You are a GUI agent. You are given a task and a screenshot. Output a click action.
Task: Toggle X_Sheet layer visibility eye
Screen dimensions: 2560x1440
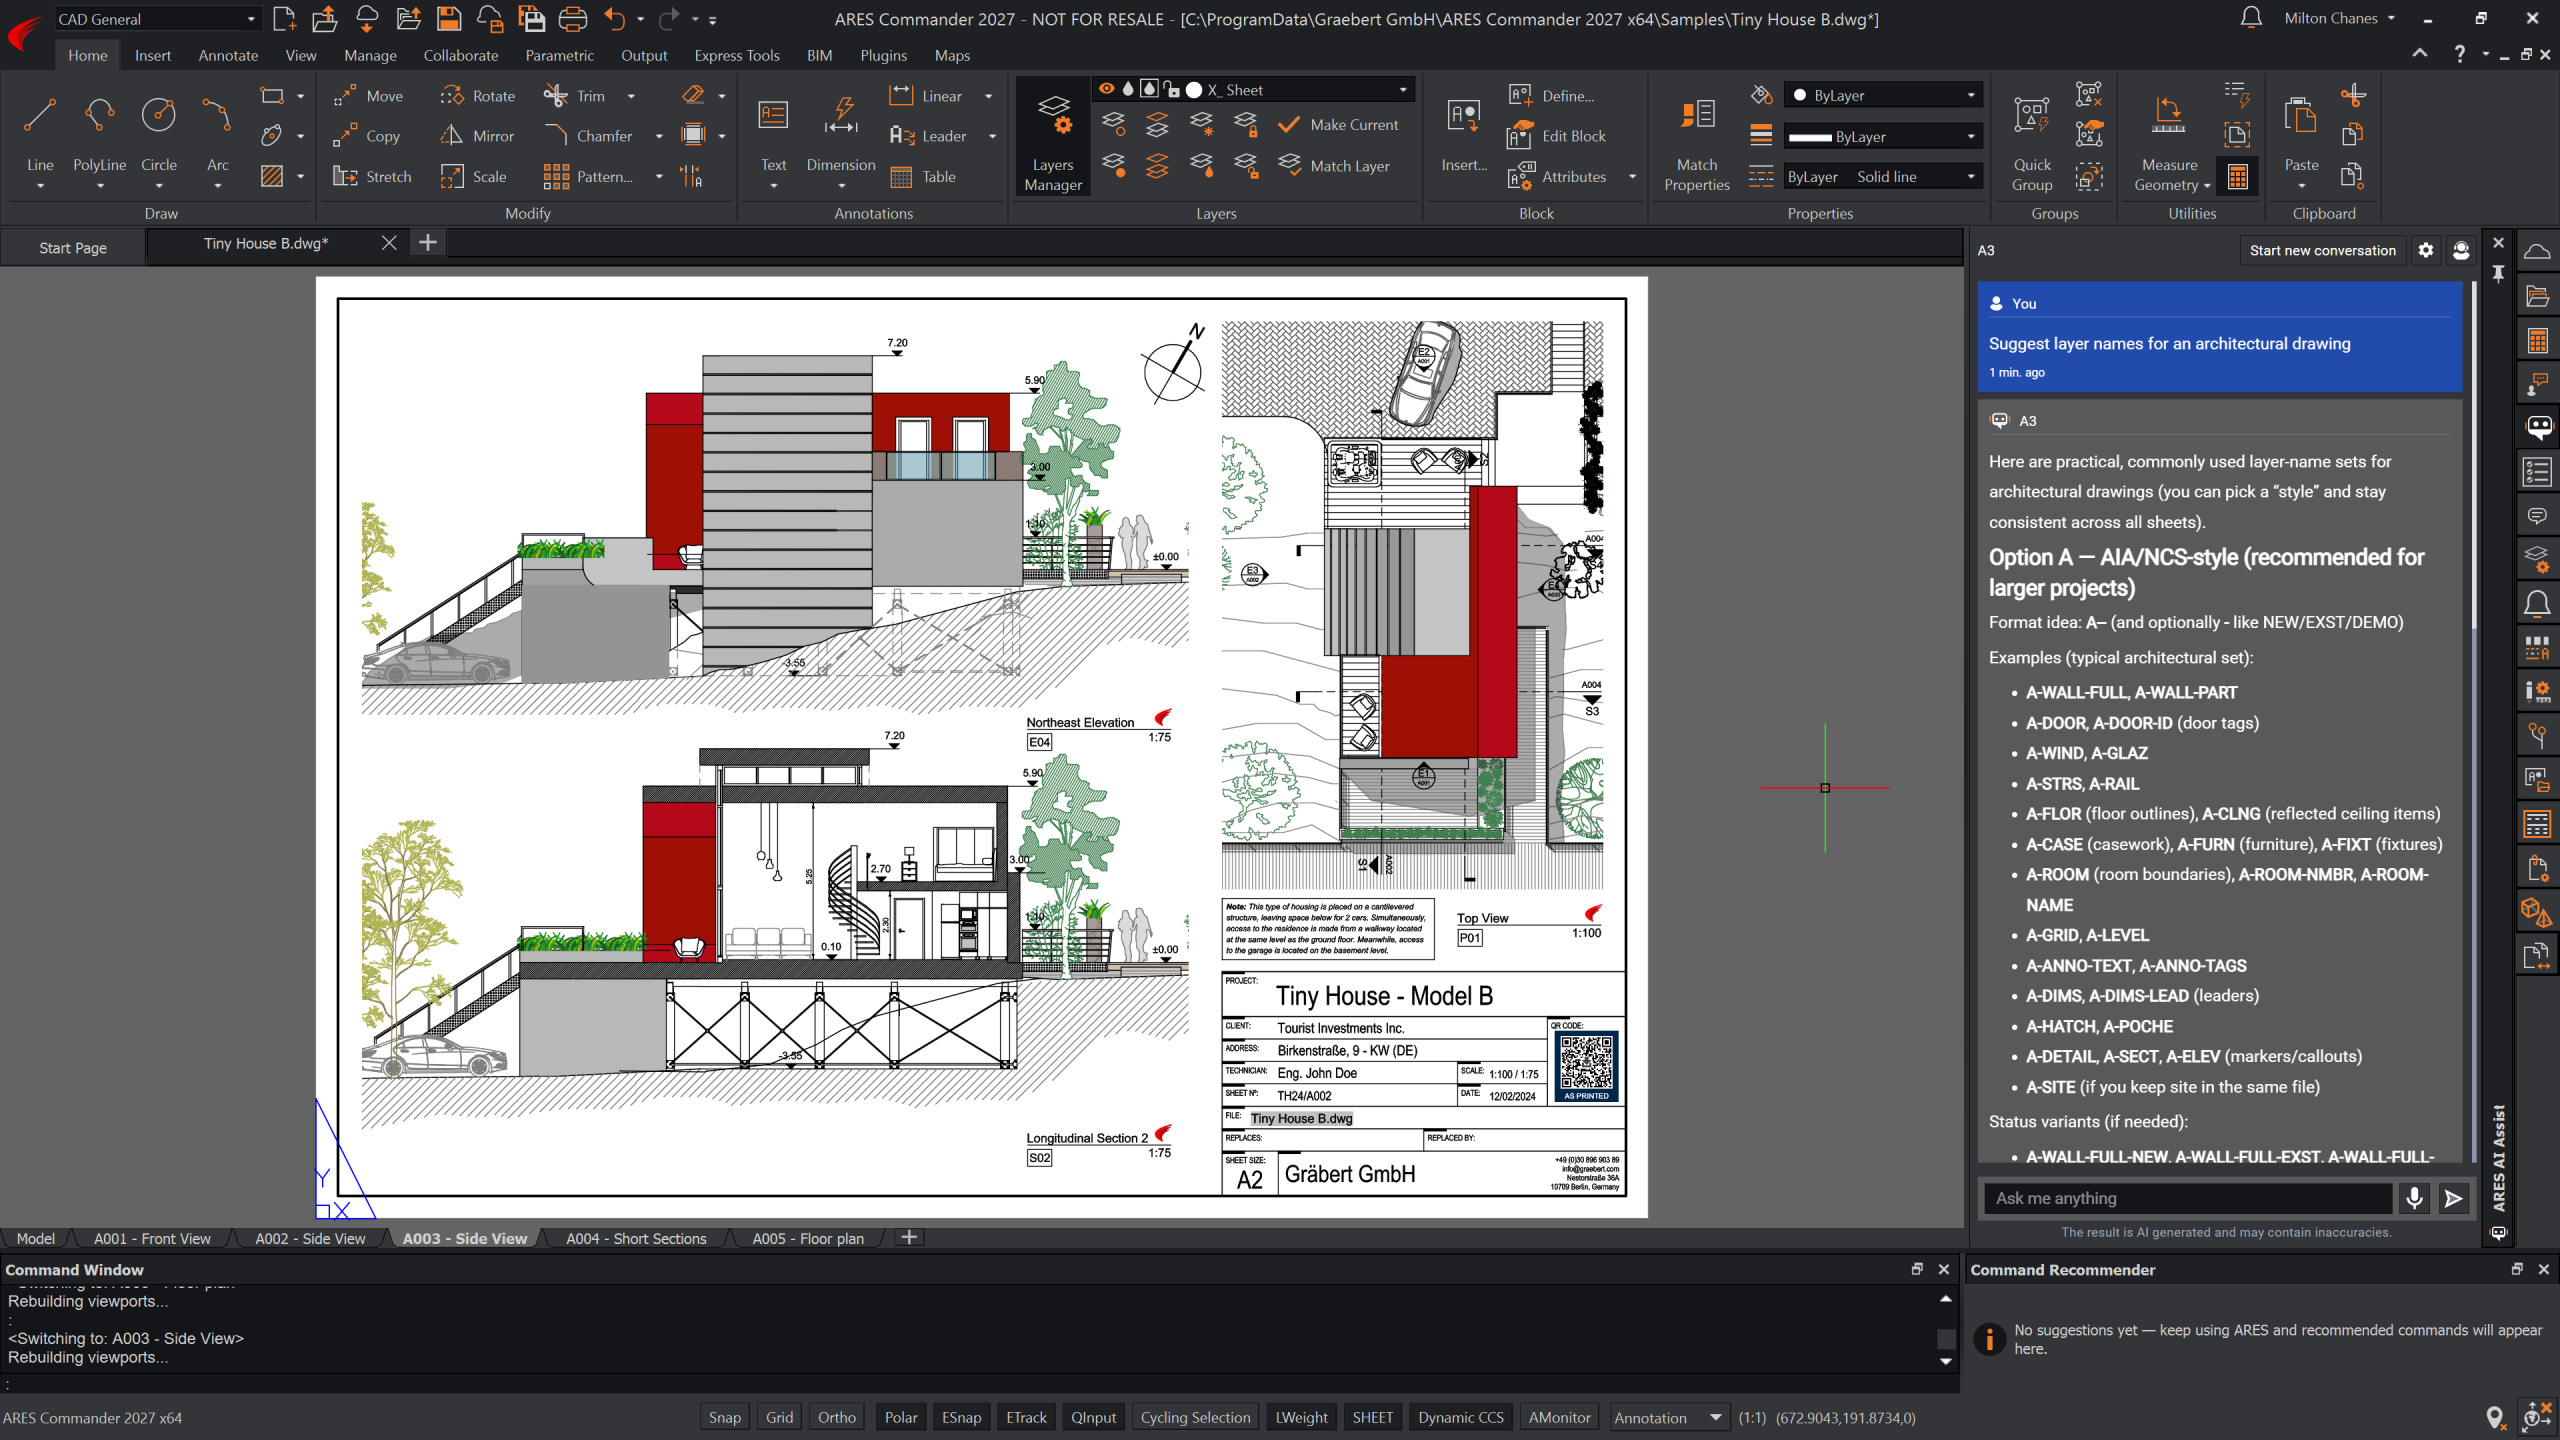tap(1106, 89)
